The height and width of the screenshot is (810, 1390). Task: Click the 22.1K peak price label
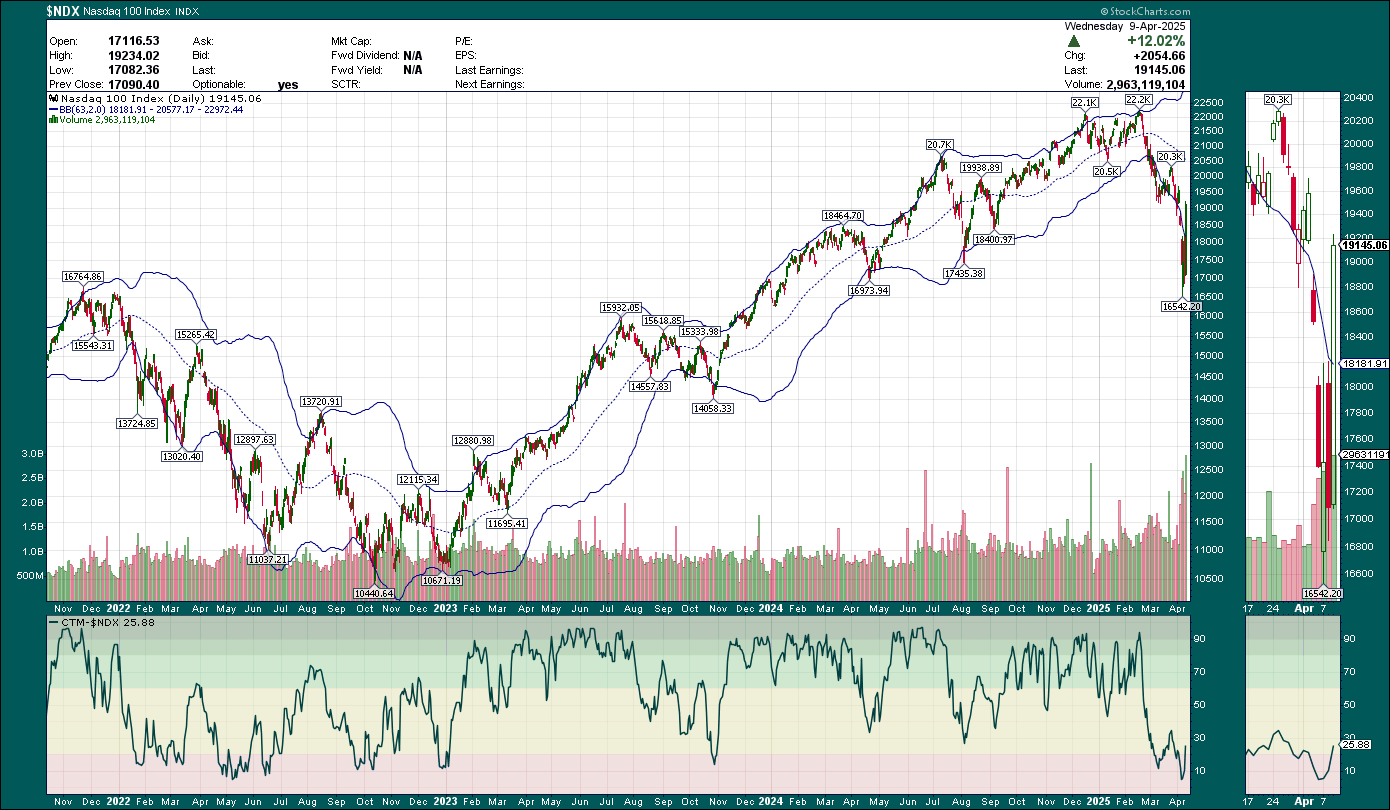point(1084,103)
